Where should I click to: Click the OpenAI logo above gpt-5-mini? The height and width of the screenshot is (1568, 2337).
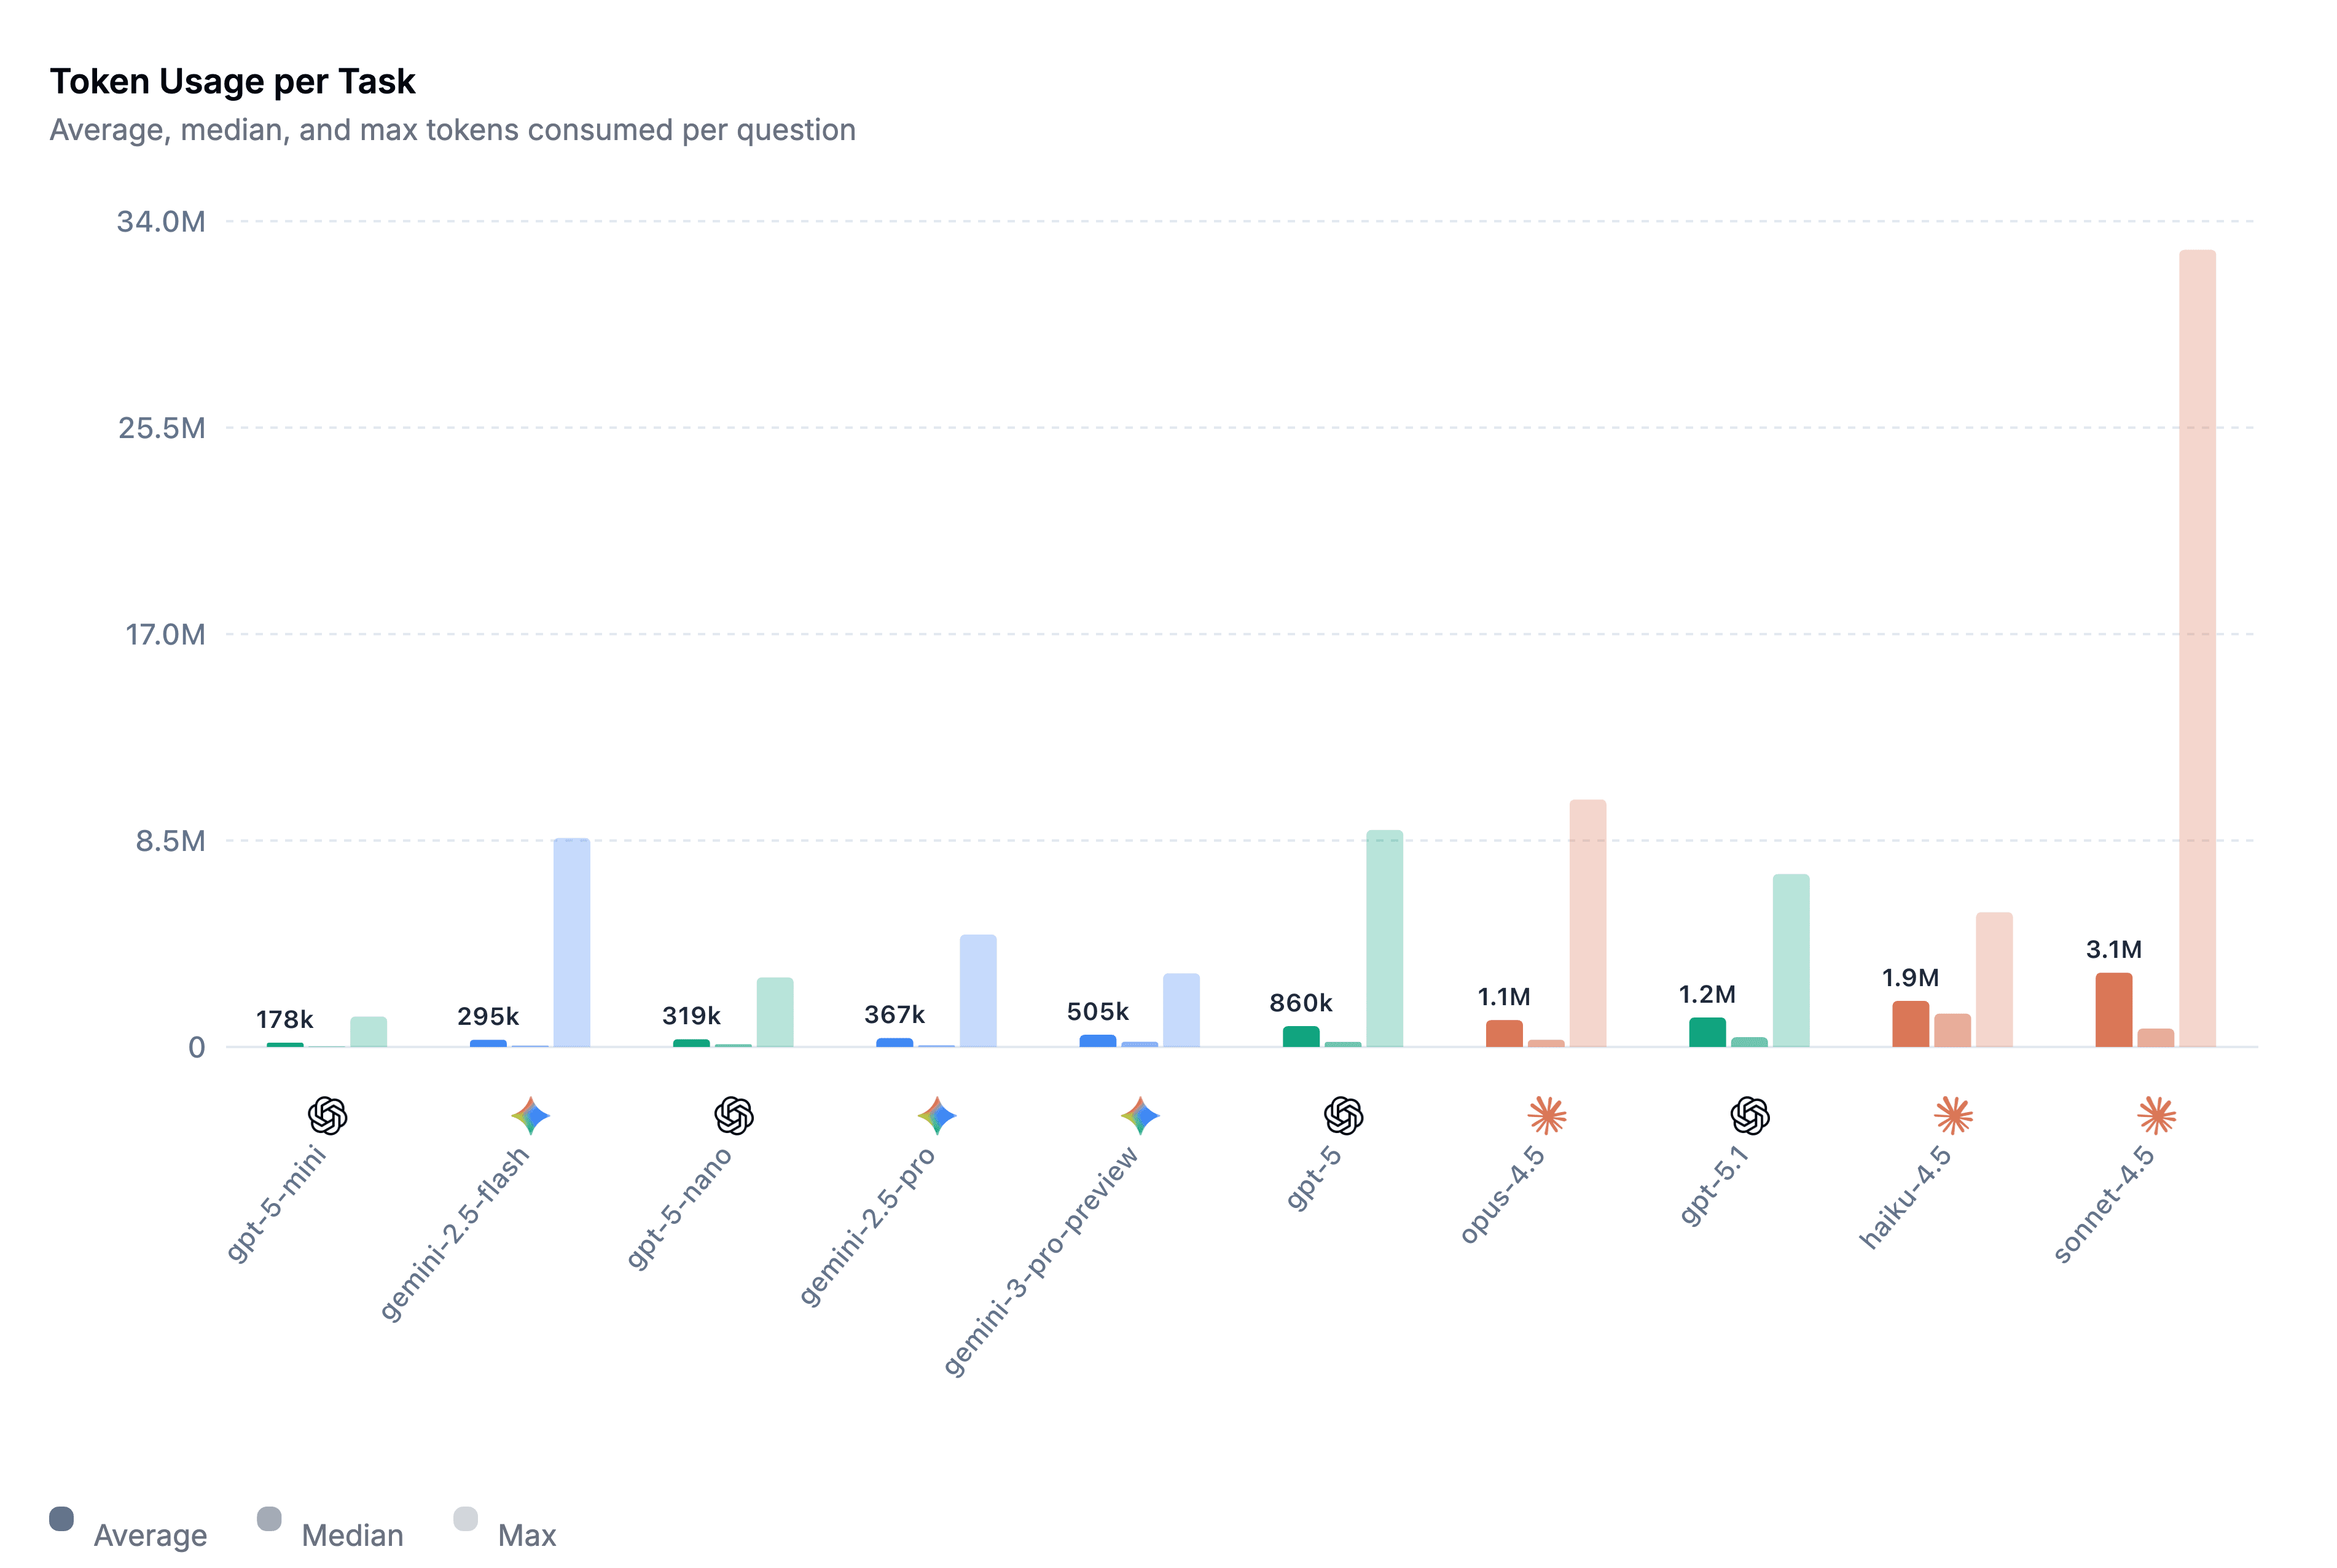(x=327, y=1115)
